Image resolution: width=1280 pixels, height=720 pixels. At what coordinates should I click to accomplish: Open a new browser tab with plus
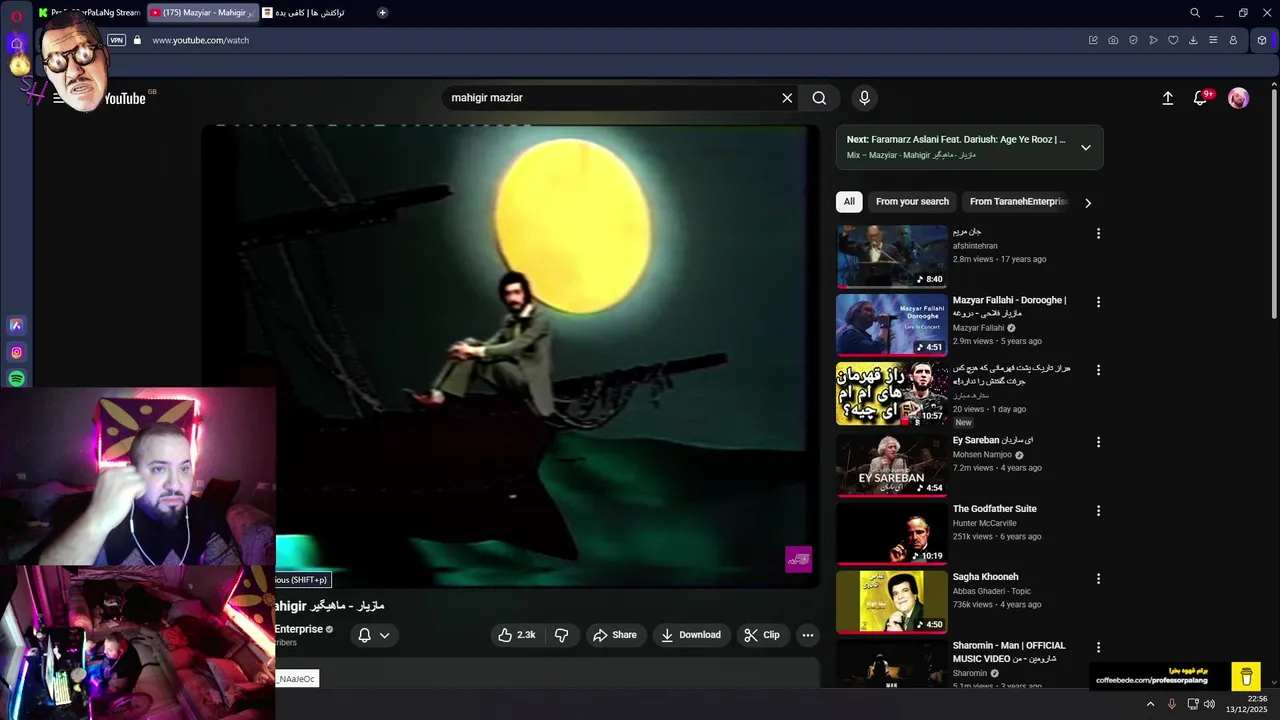383,13
